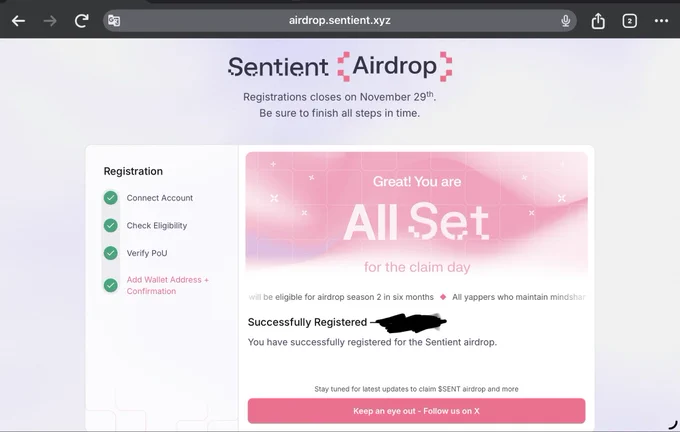Viewport: 680px width, 432px height.
Task: Open the share sheet icon
Action: pos(598,20)
